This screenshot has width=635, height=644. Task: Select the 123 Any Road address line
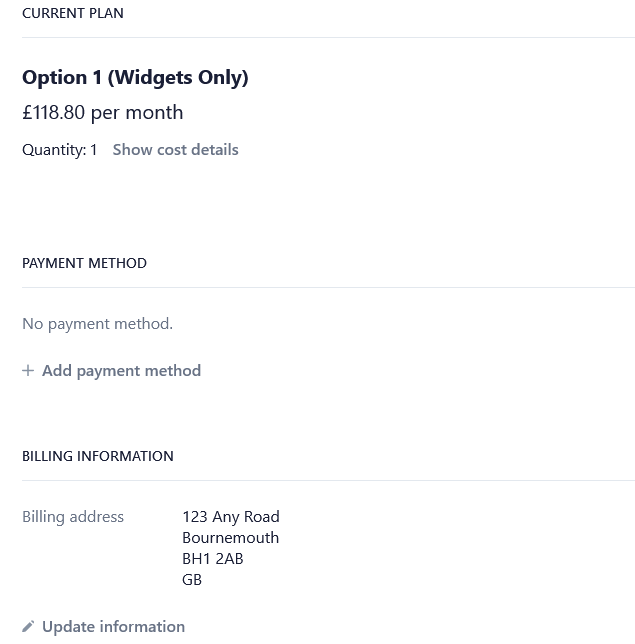231,516
